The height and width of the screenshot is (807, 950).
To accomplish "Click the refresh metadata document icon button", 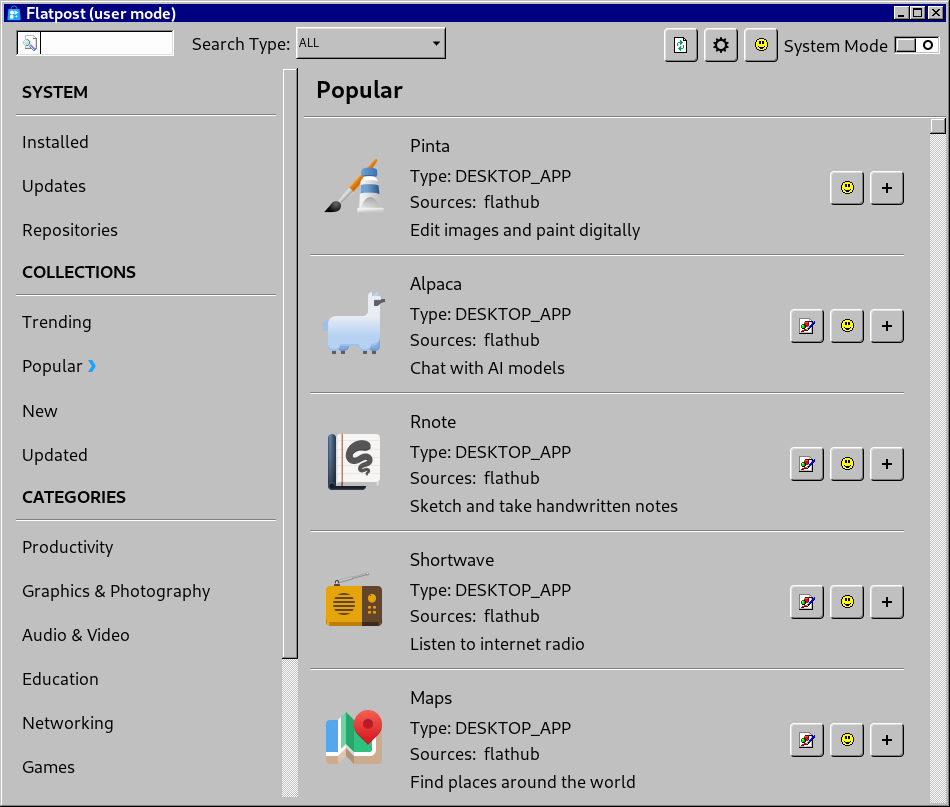I will [x=681, y=45].
